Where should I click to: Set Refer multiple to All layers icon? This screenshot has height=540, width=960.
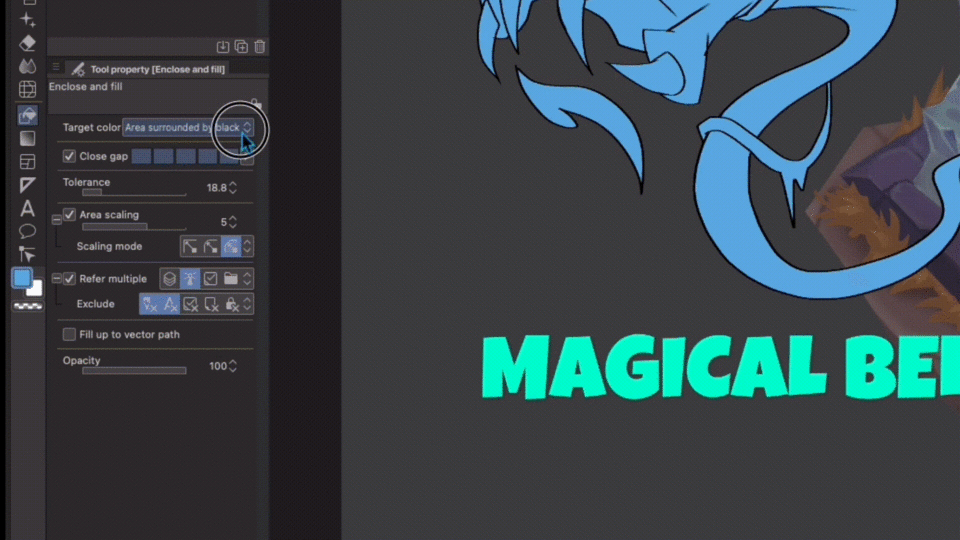point(170,279)
